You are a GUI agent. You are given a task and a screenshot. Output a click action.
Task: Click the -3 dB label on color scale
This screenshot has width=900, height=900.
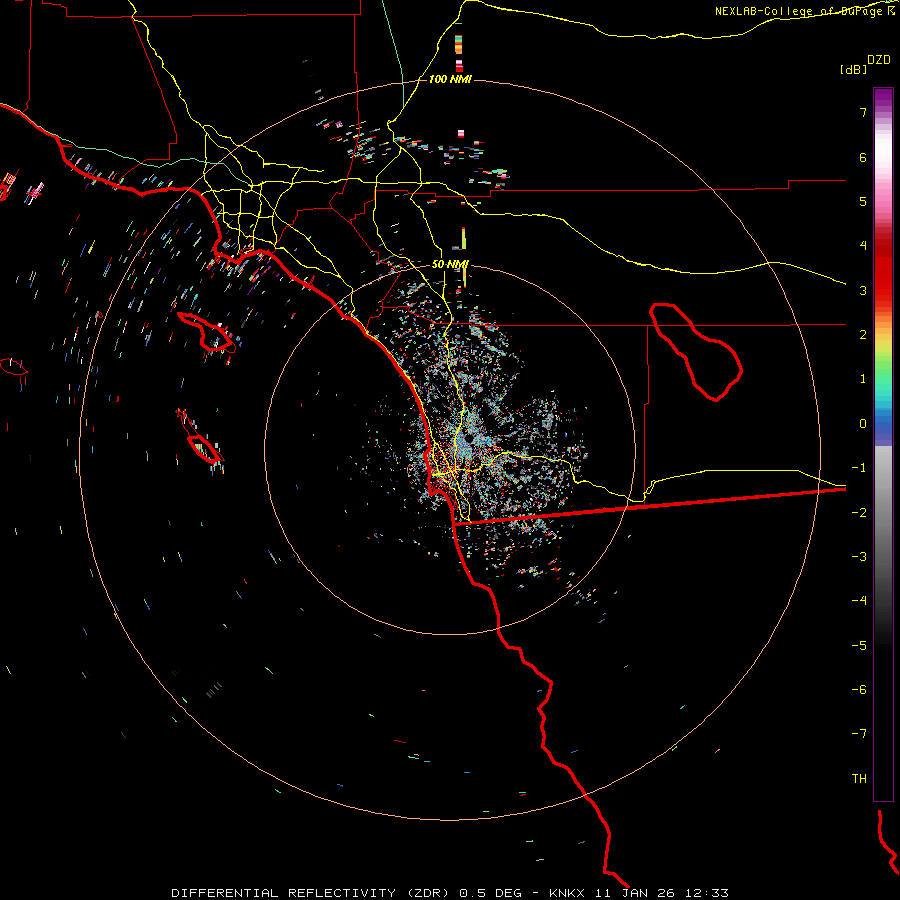(859, 557)
